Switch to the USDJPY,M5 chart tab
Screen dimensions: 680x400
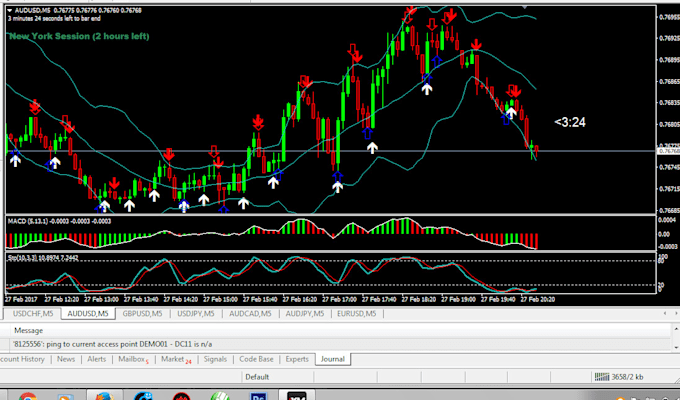click(196, 314)
